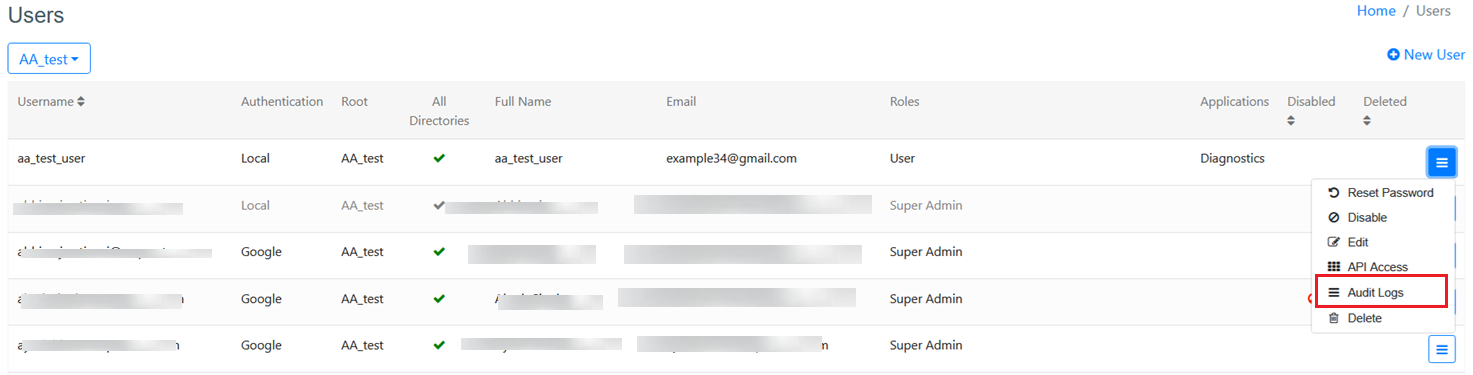Sort the table by Disabled column
The image size is (1473, 375).
click(1311, 110)
